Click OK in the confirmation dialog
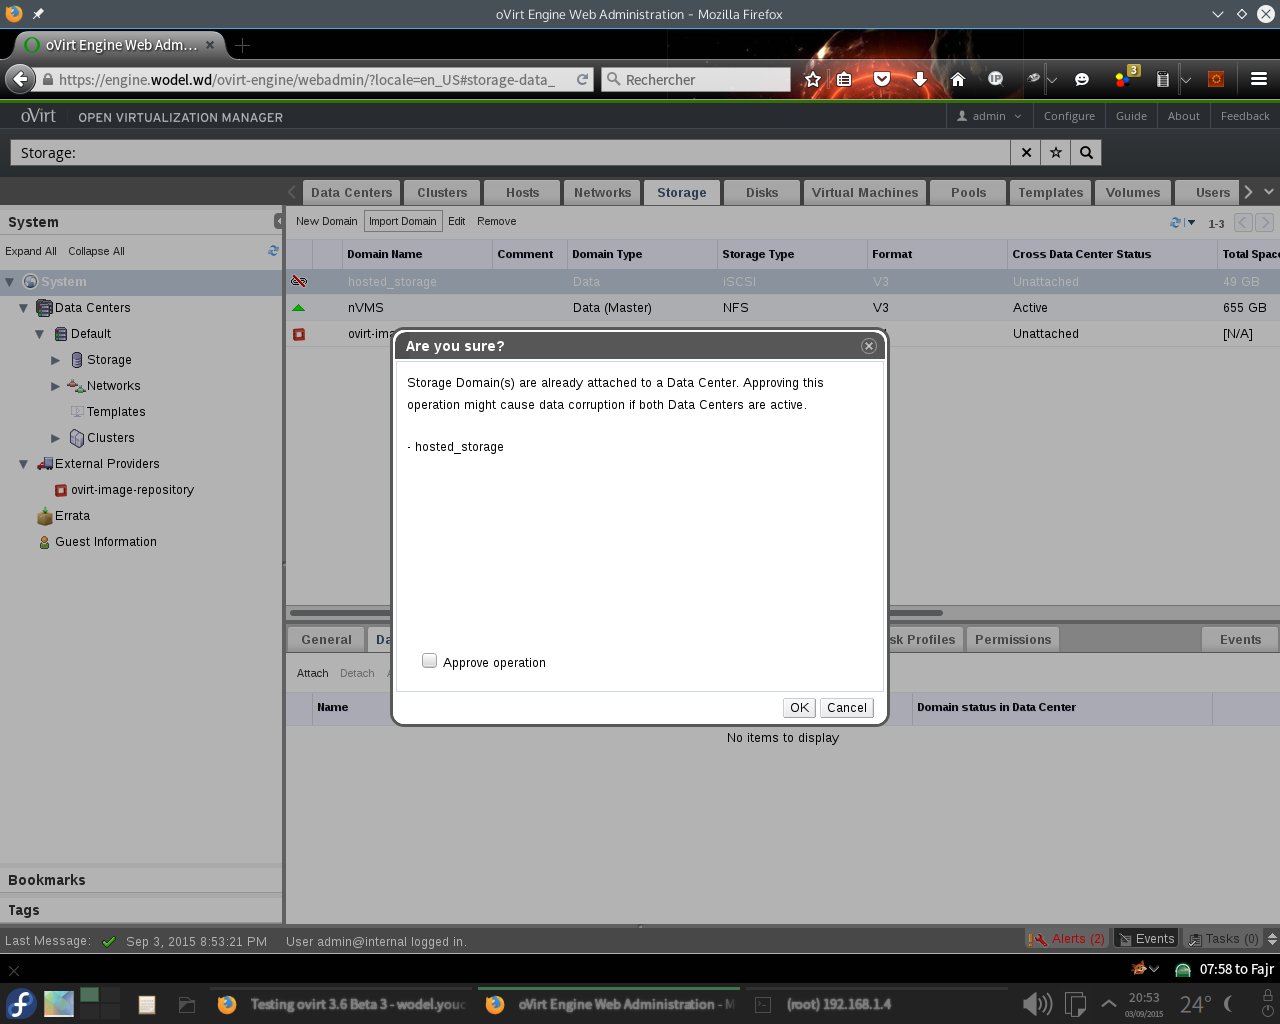 (x=799, y=708)
